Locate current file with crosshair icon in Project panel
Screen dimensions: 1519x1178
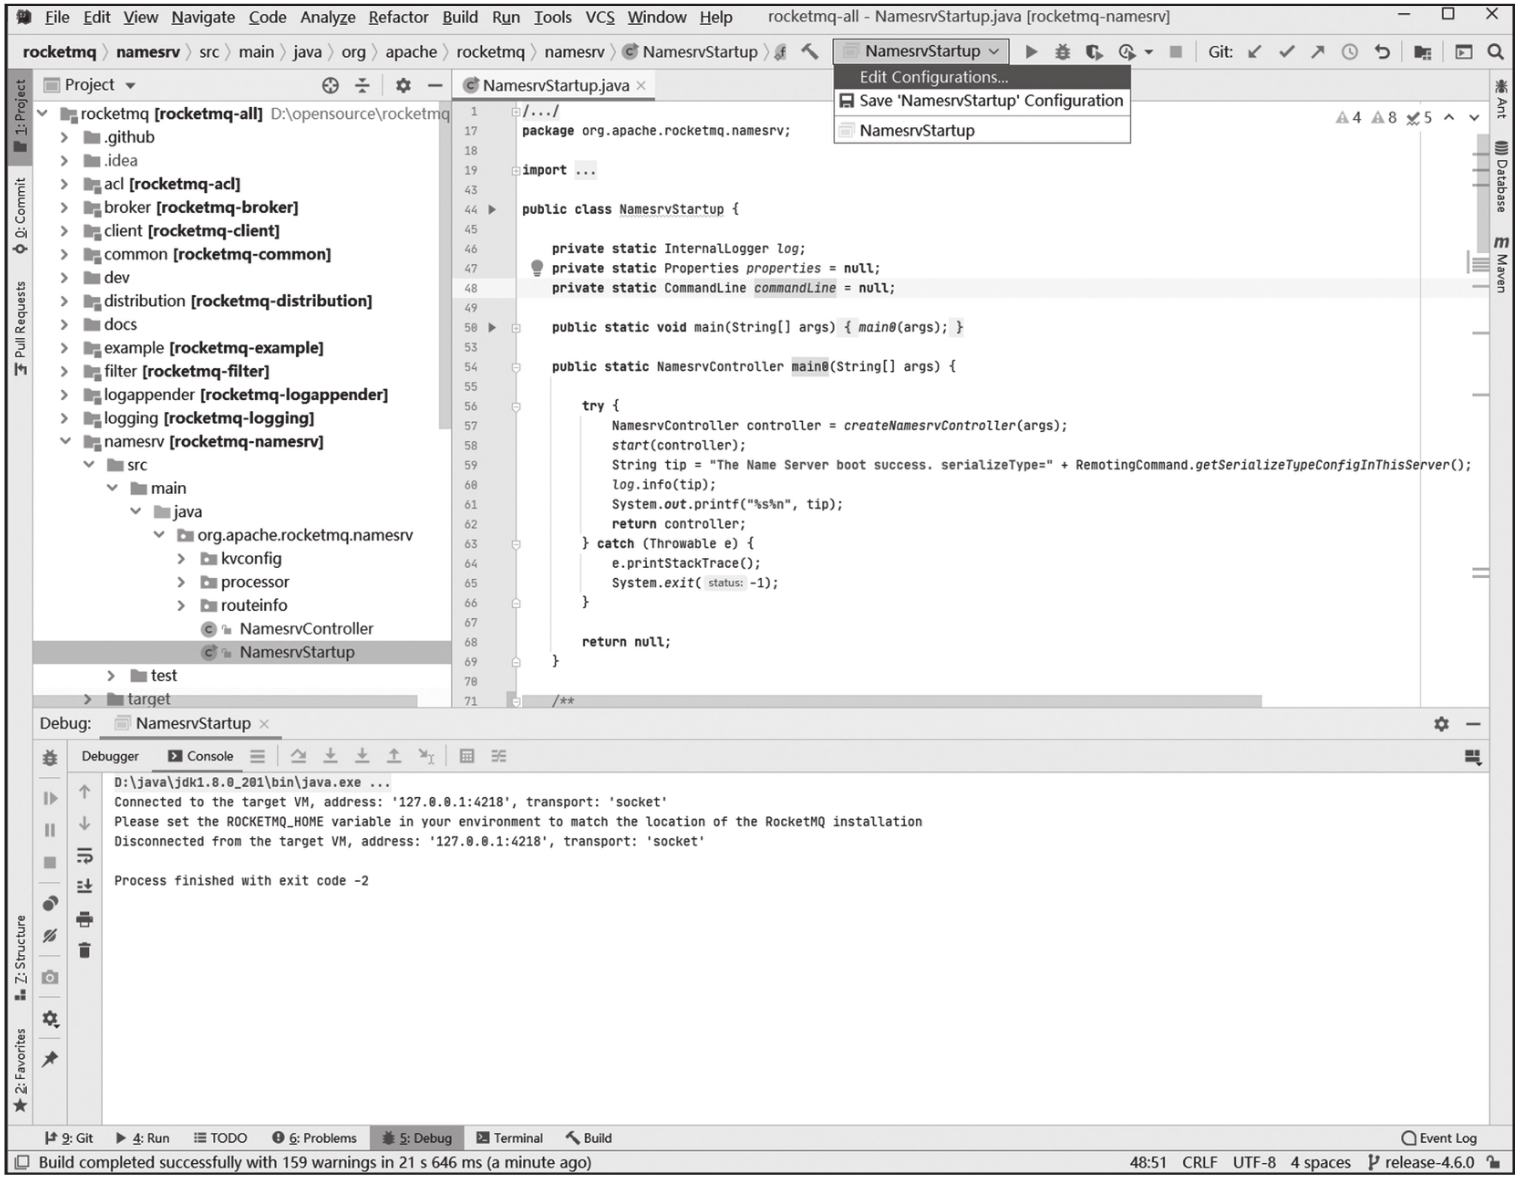point(331,85)
